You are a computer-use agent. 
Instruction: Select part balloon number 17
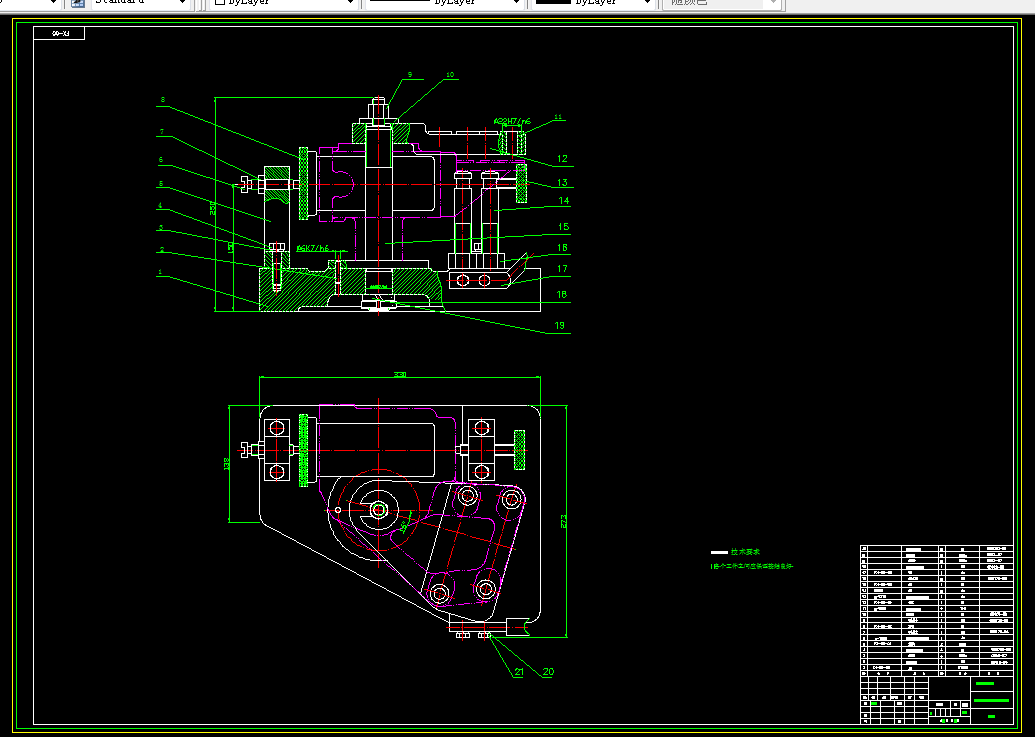pyautogui.click(x=562, y=269)
